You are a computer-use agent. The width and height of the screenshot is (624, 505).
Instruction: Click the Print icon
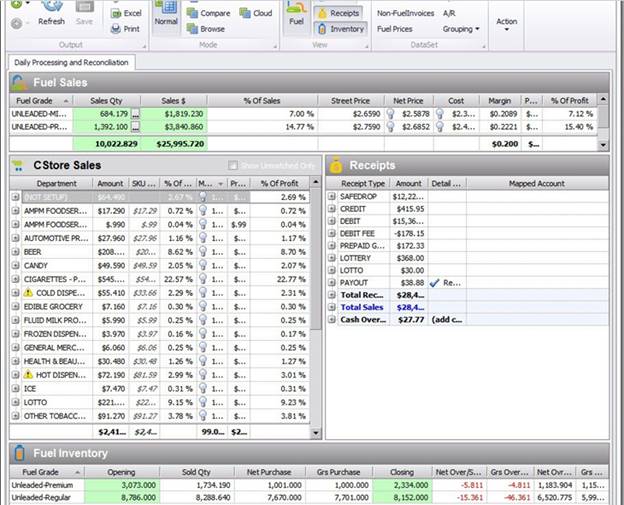point(125,29)
